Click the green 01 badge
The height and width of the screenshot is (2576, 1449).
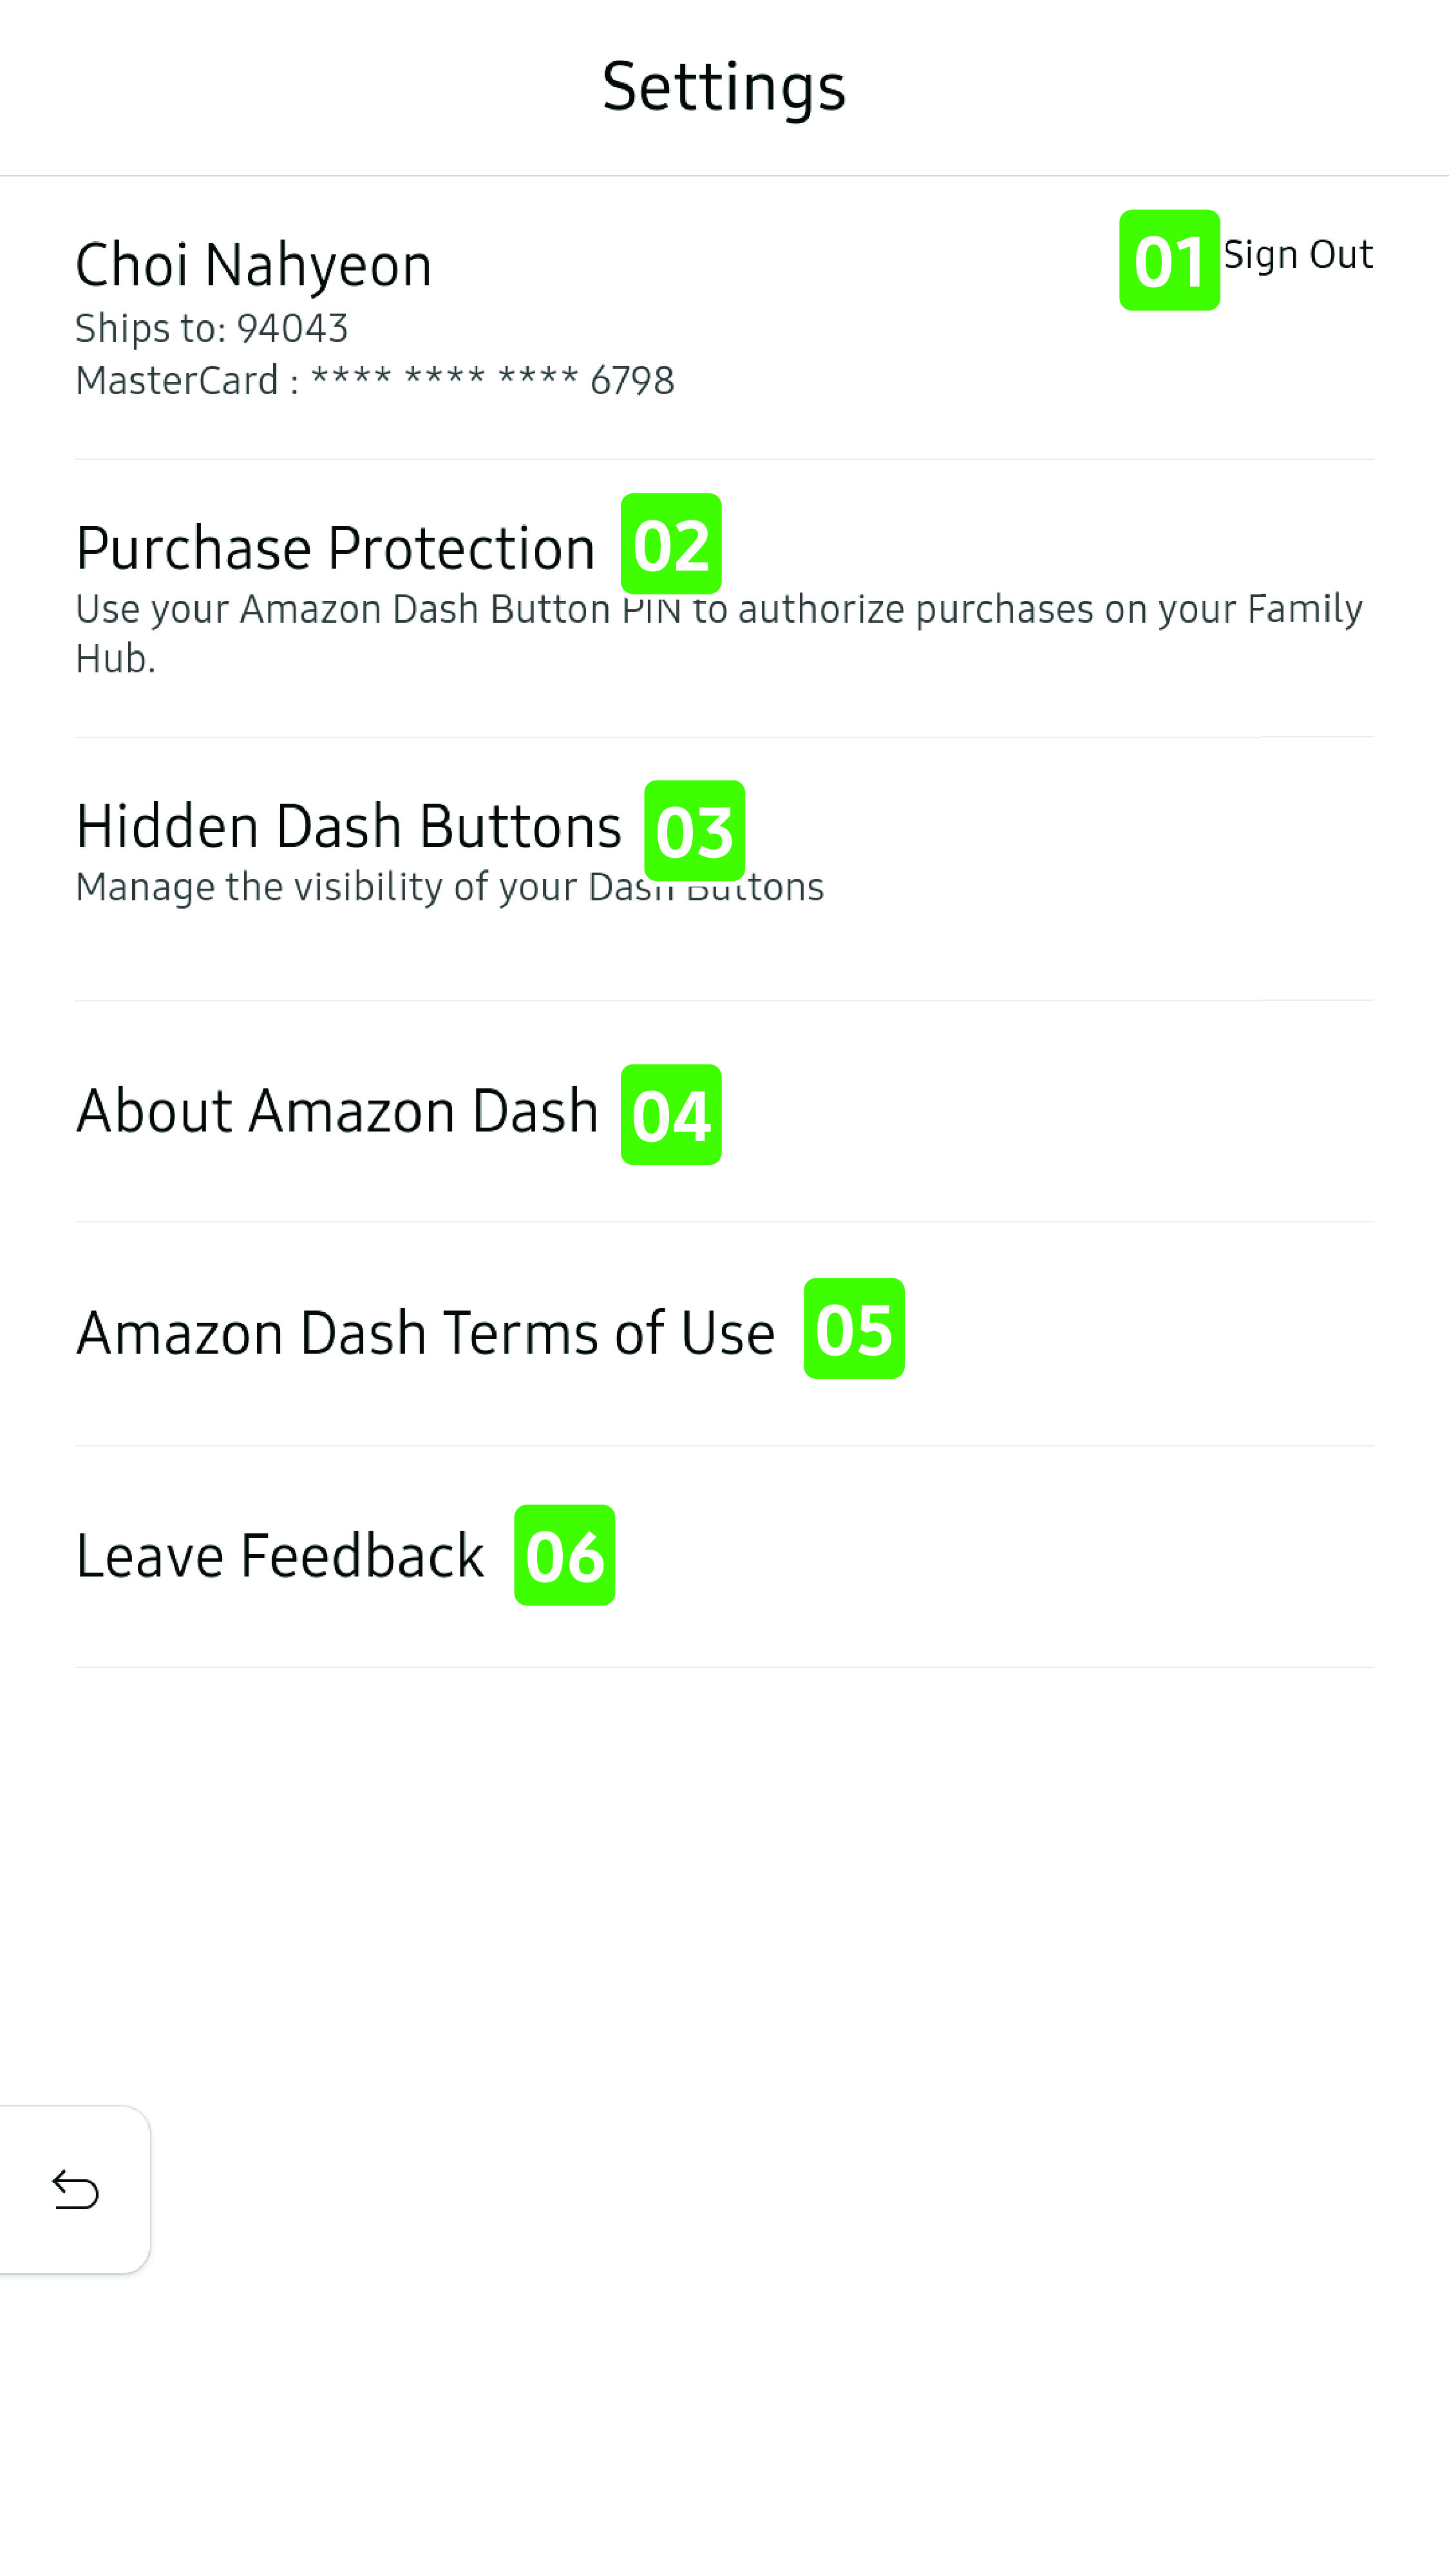point(1168,260)
